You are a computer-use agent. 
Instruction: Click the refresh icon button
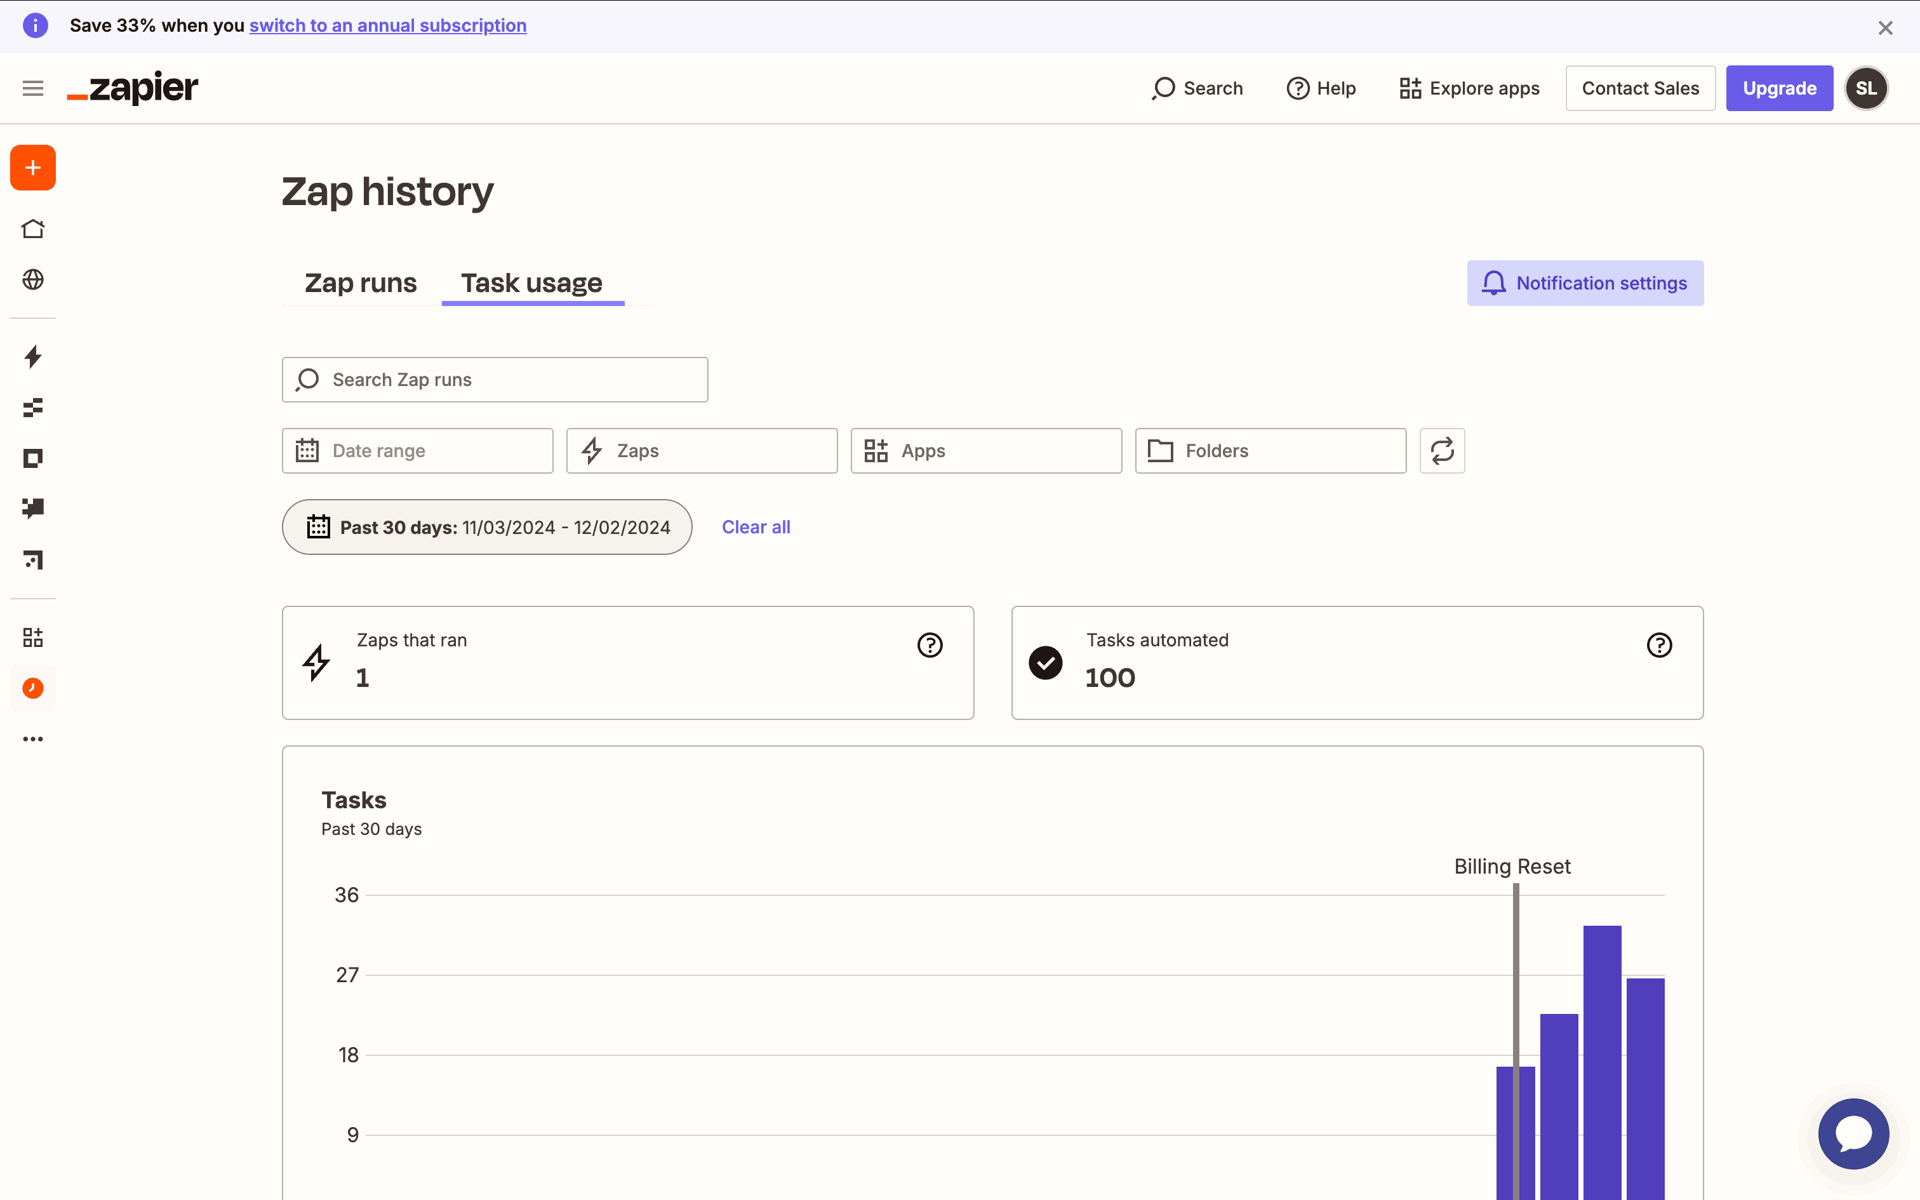(1442, 451)
